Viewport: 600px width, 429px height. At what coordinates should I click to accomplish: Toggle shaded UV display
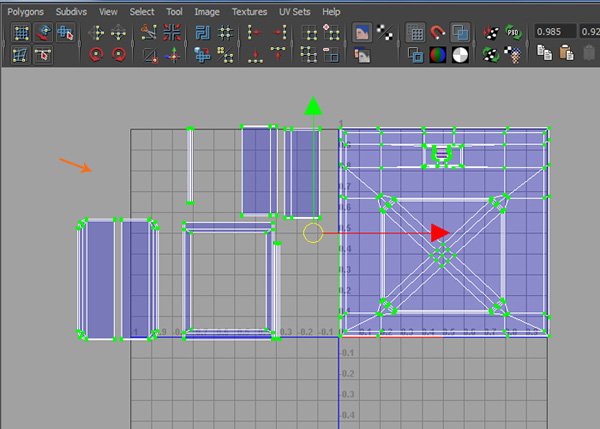tap(460, 33)
